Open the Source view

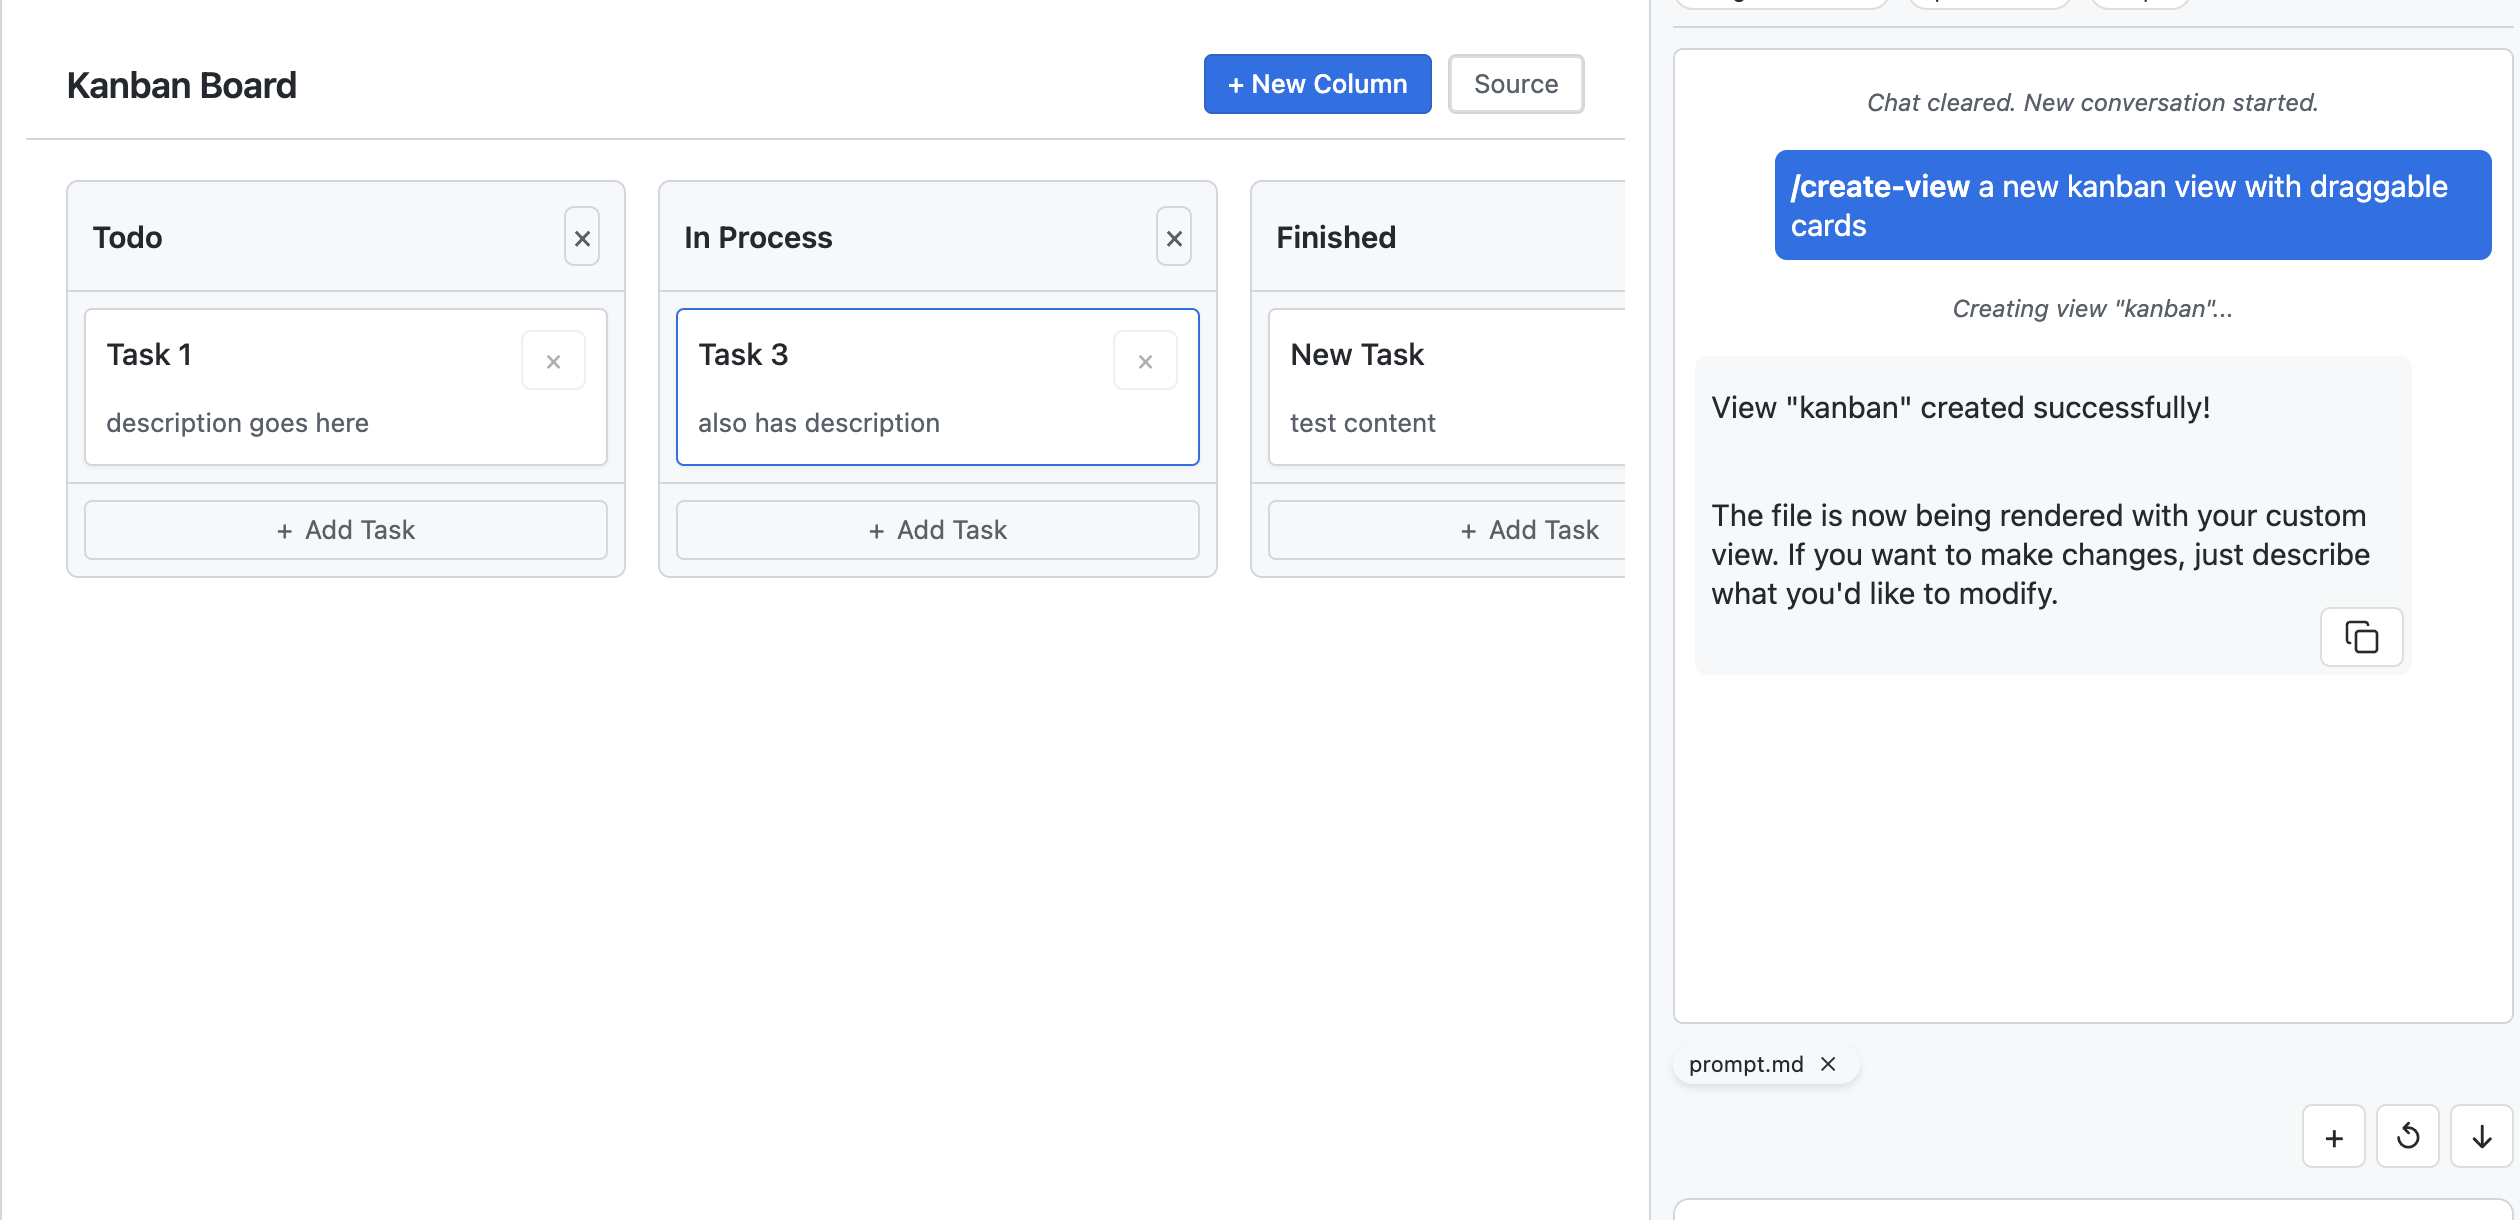coord(1515,84)
